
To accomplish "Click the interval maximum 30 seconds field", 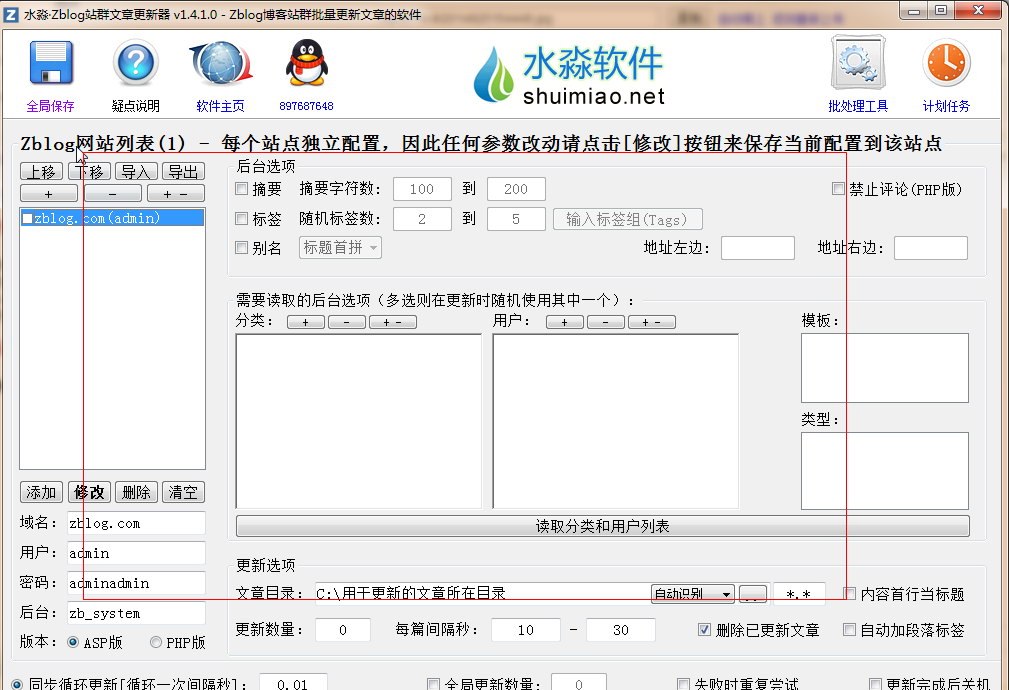I will click(x=621, y=629).
